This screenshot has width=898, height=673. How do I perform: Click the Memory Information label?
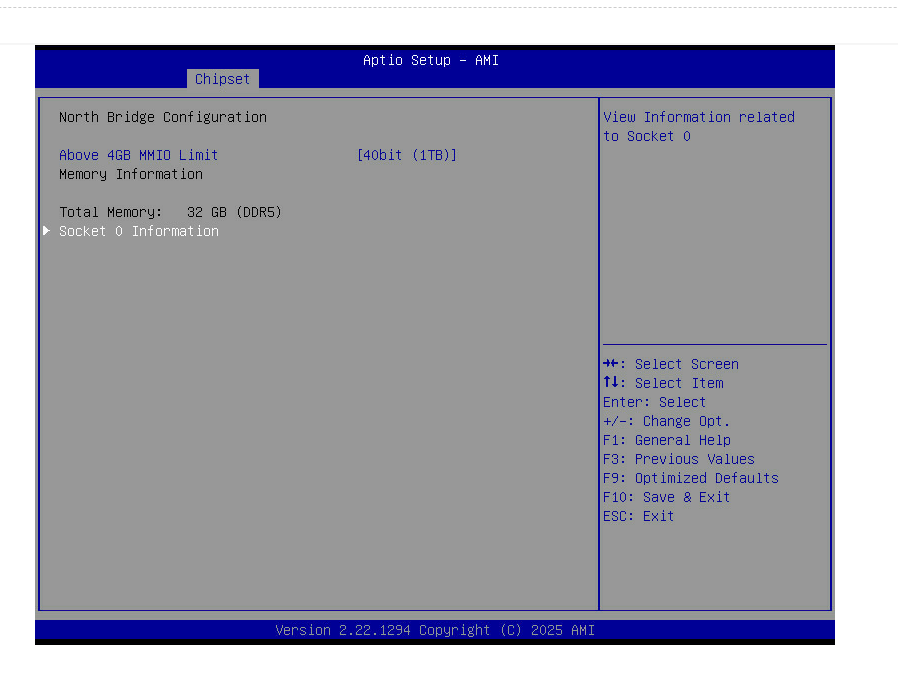pyautogui.click(x=130, y=174)
